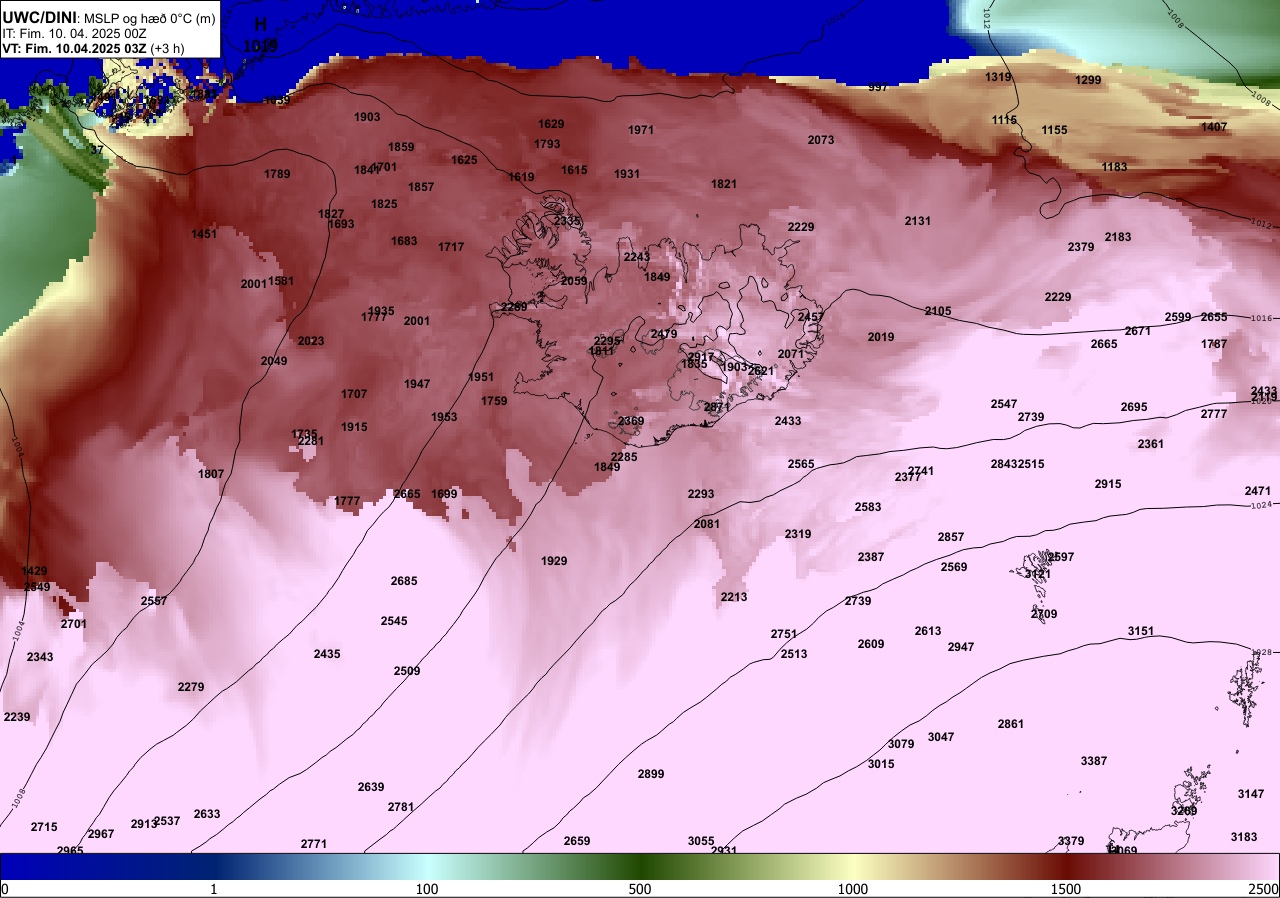Click the height value 2695

click(1134, 407)
